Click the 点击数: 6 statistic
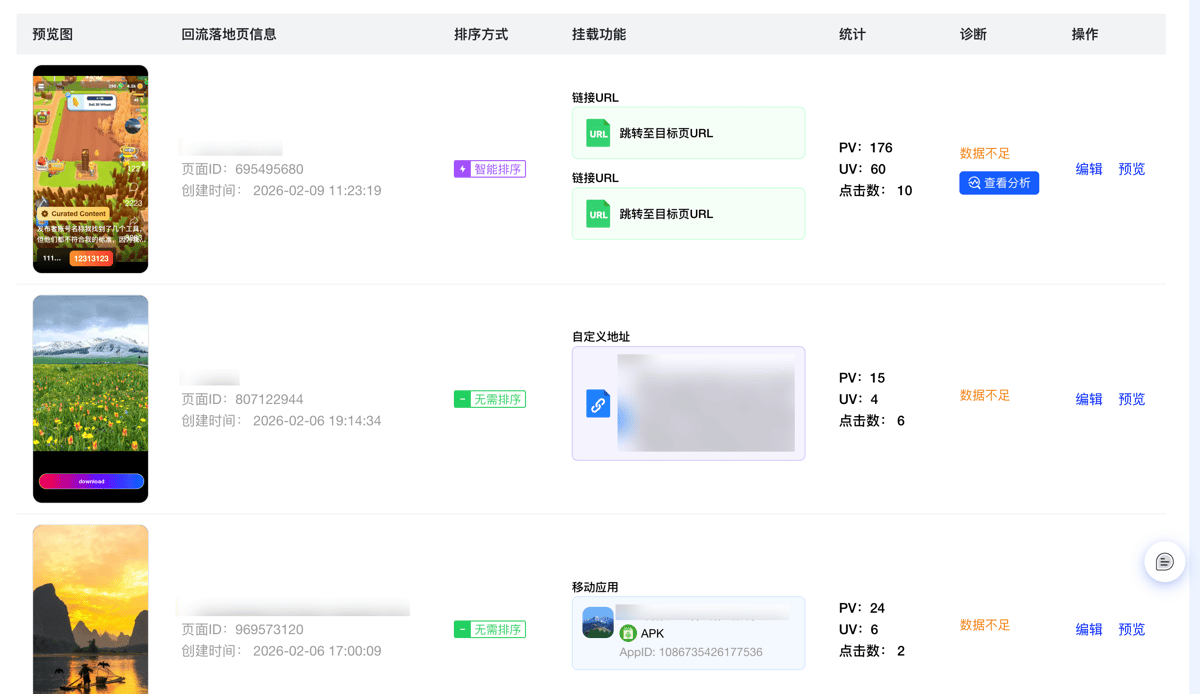This screenshot has width=1200, height=694. (x=872, y=420)
